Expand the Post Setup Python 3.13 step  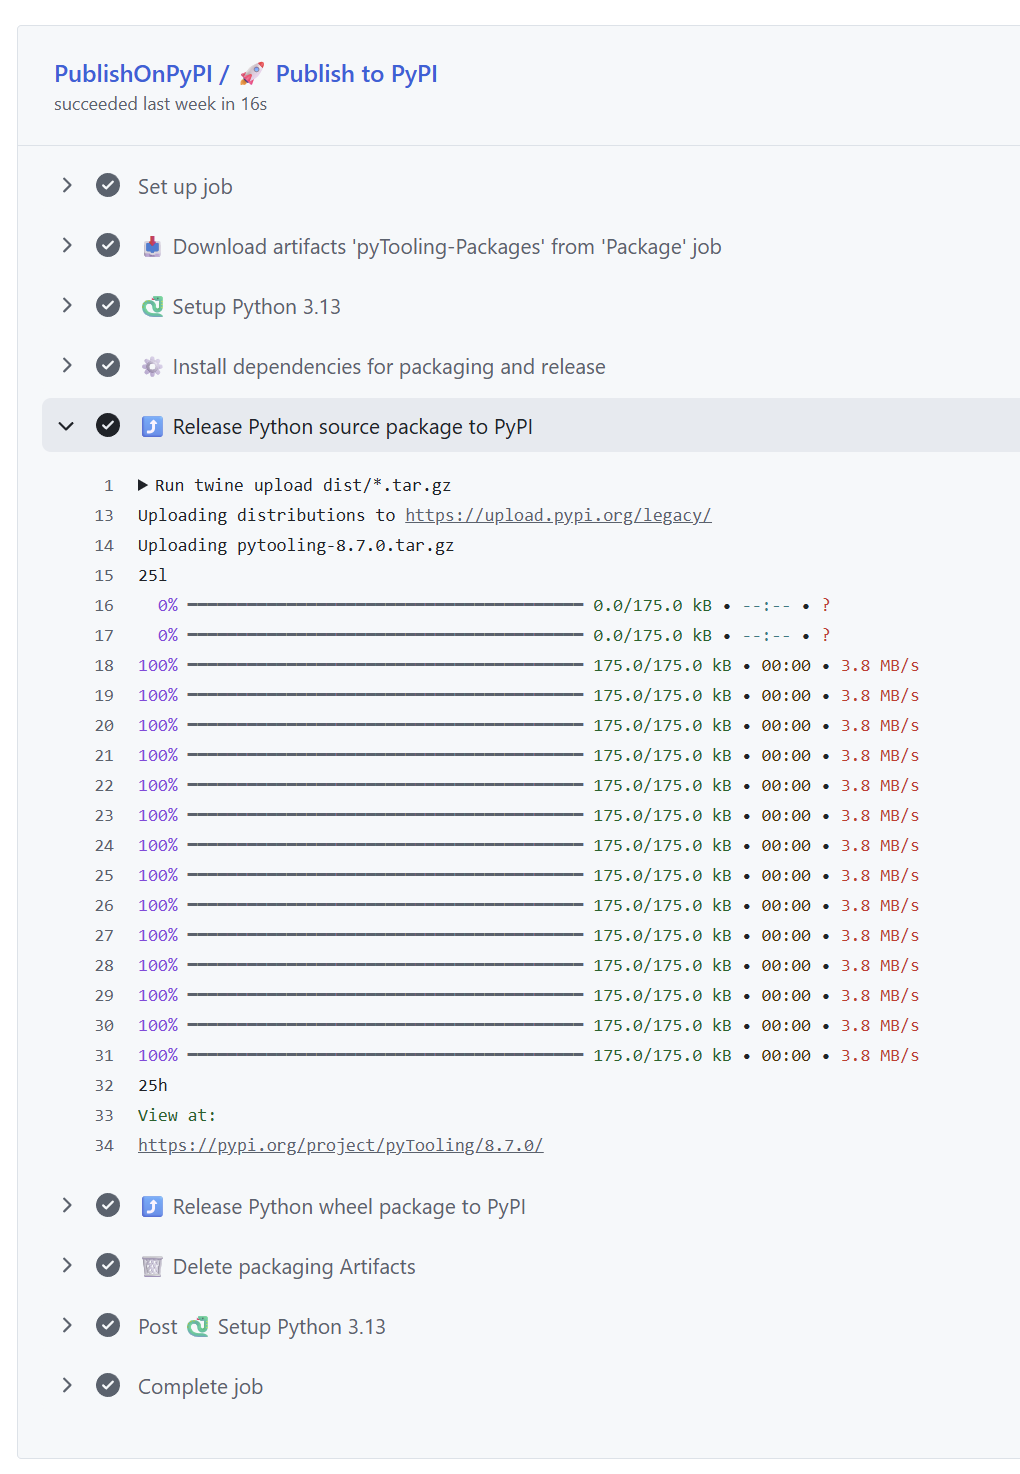click(x=67, y=1326)
